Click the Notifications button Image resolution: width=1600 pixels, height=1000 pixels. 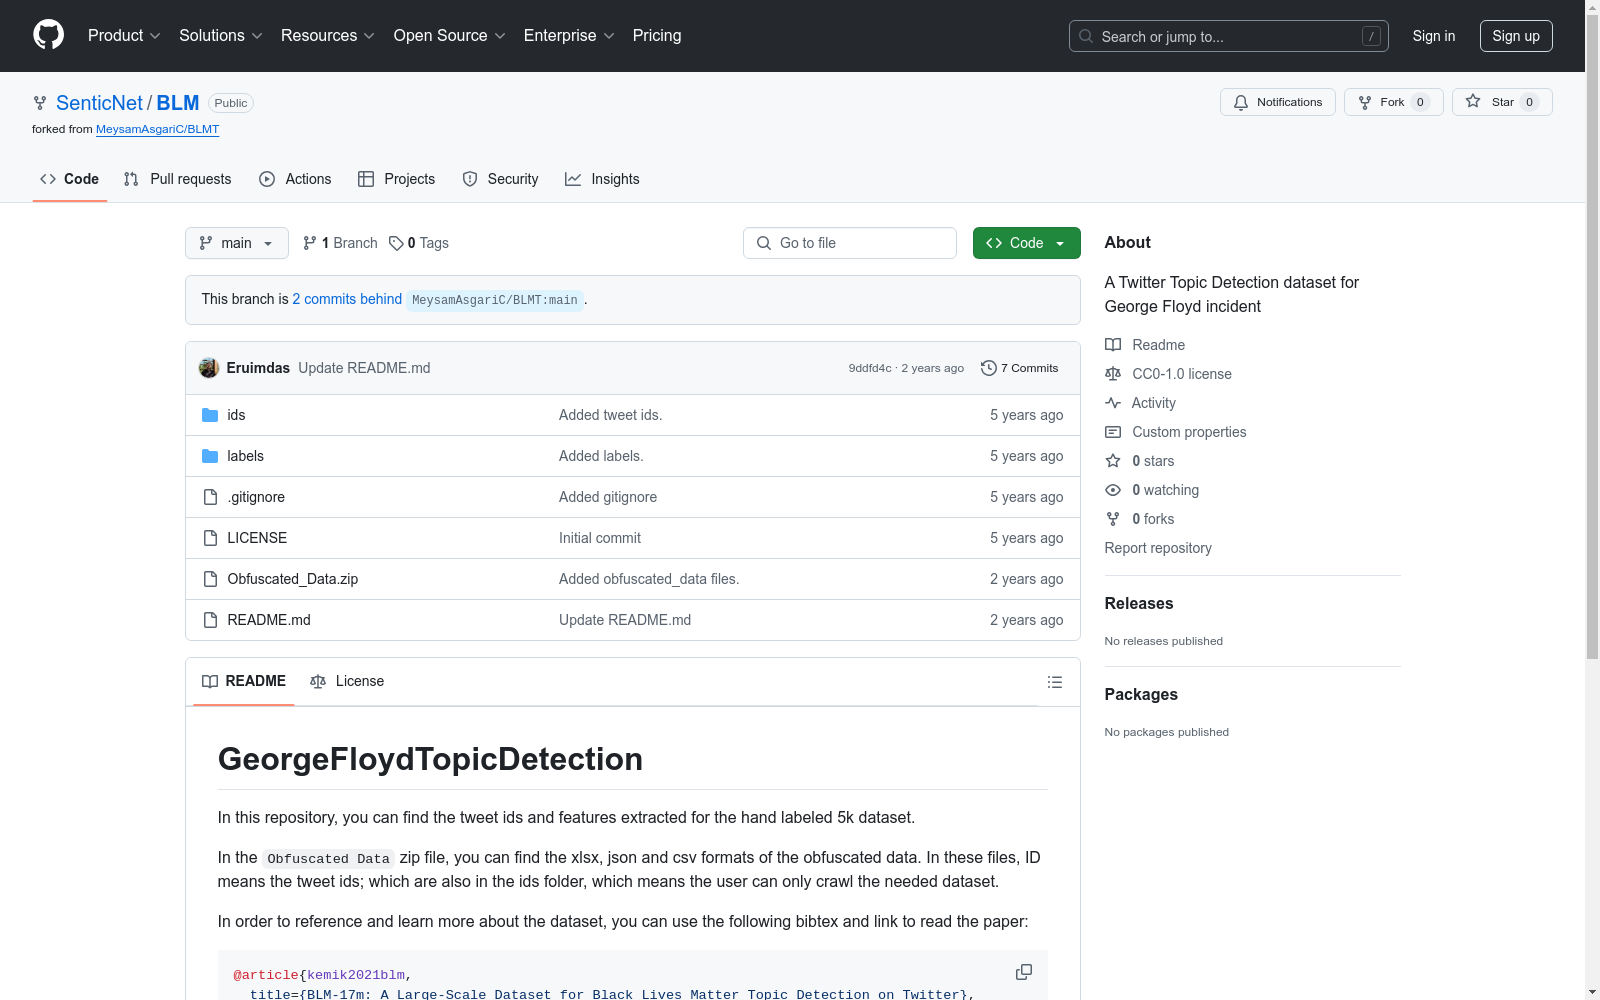pyautogui.click(x=1278, y=102)
